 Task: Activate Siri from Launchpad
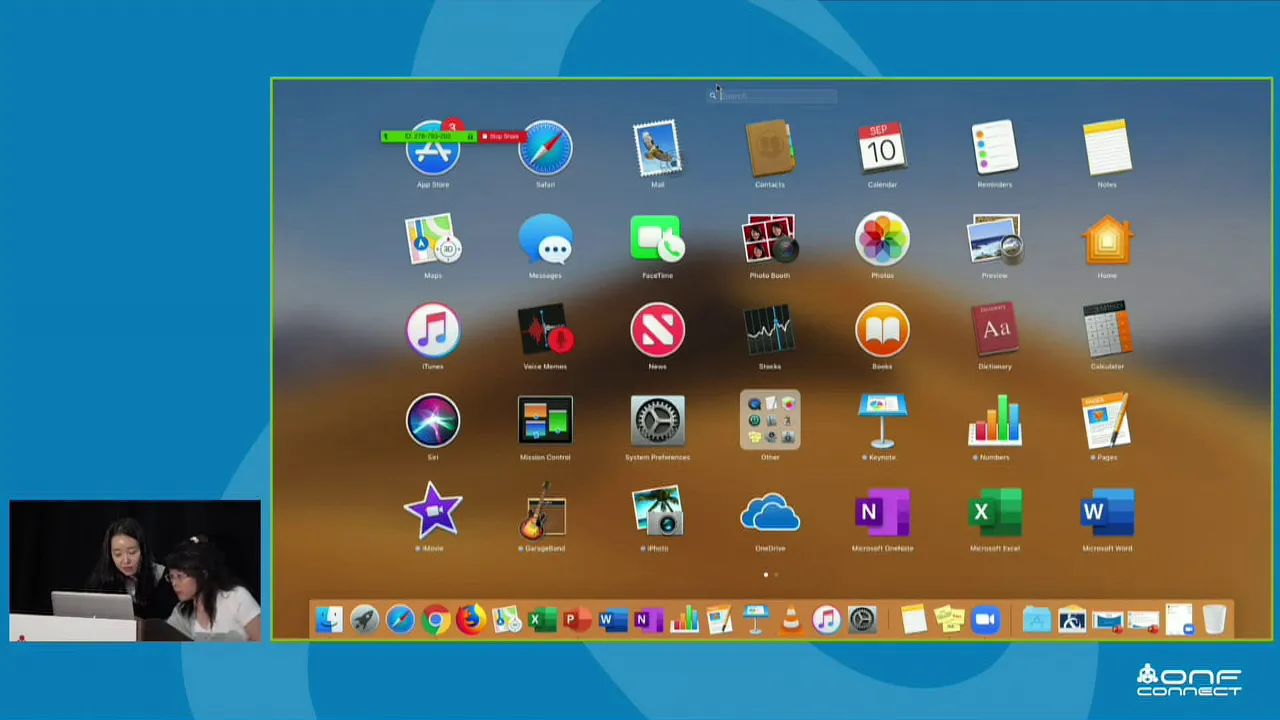433,421
